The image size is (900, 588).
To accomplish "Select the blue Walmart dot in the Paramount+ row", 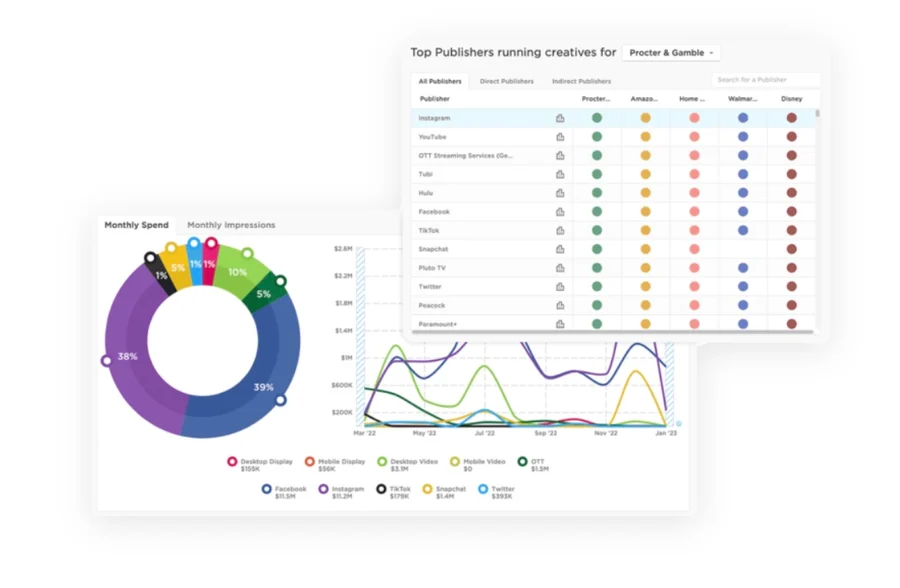I will [743, 324].
